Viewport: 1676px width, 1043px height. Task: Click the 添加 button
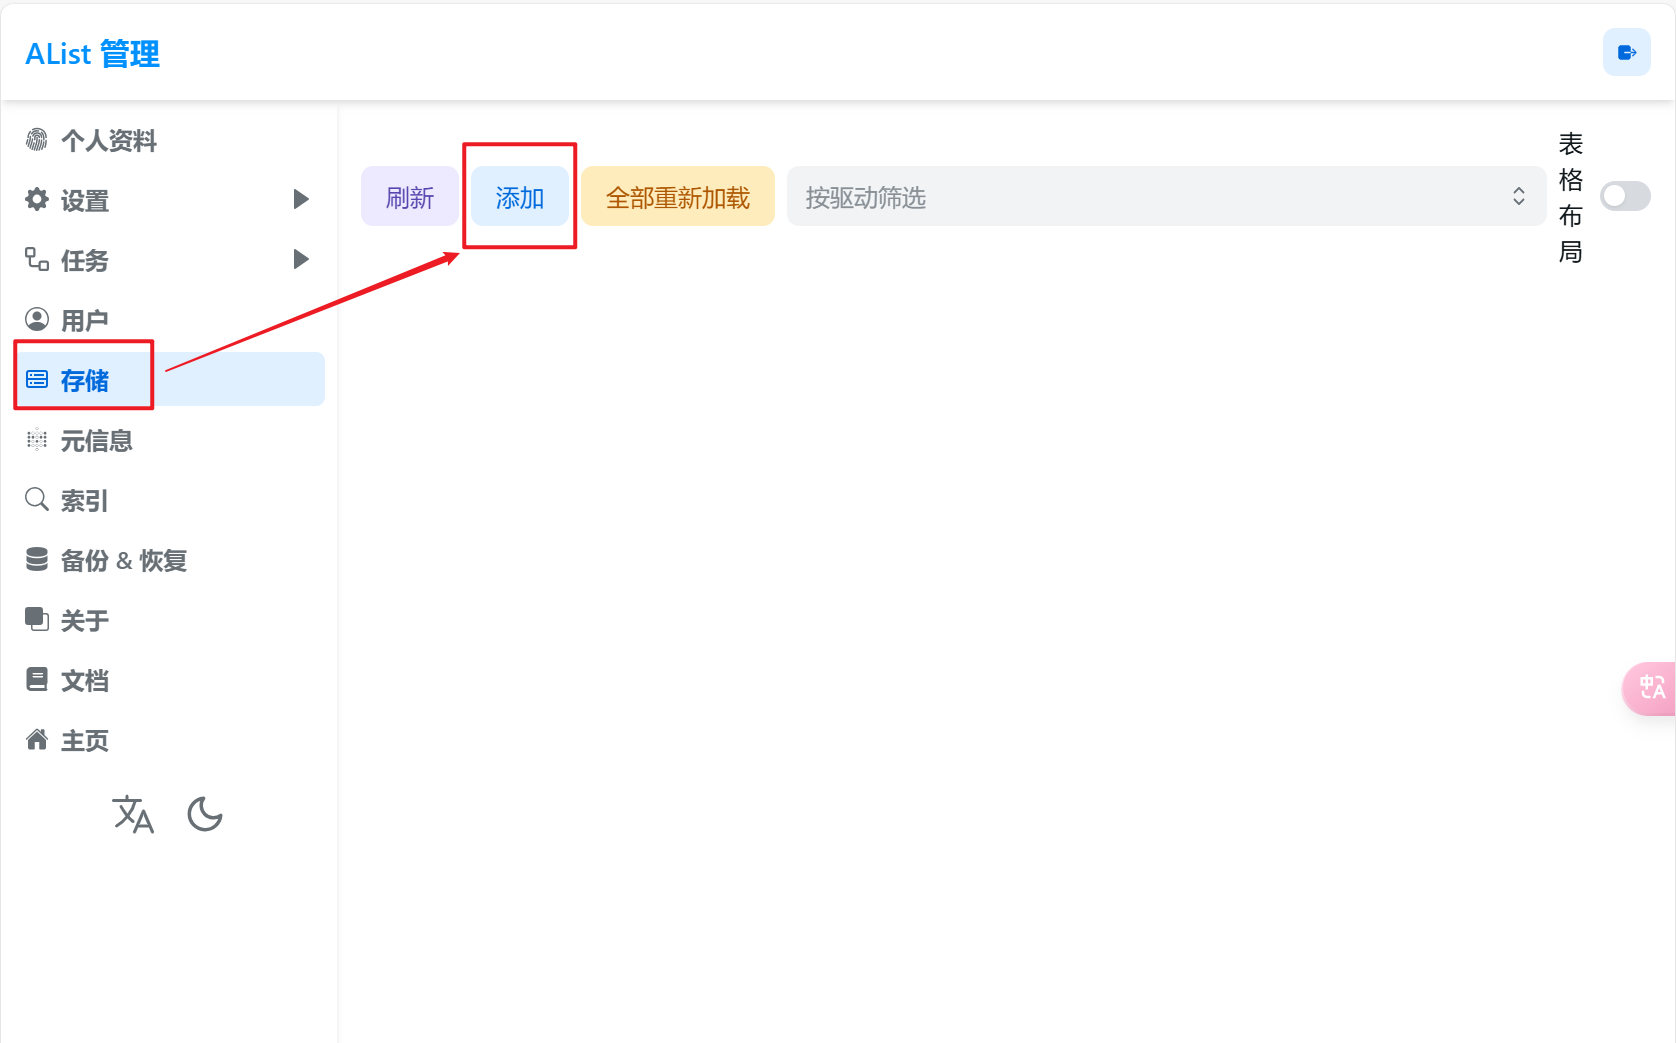pos(520,197)
